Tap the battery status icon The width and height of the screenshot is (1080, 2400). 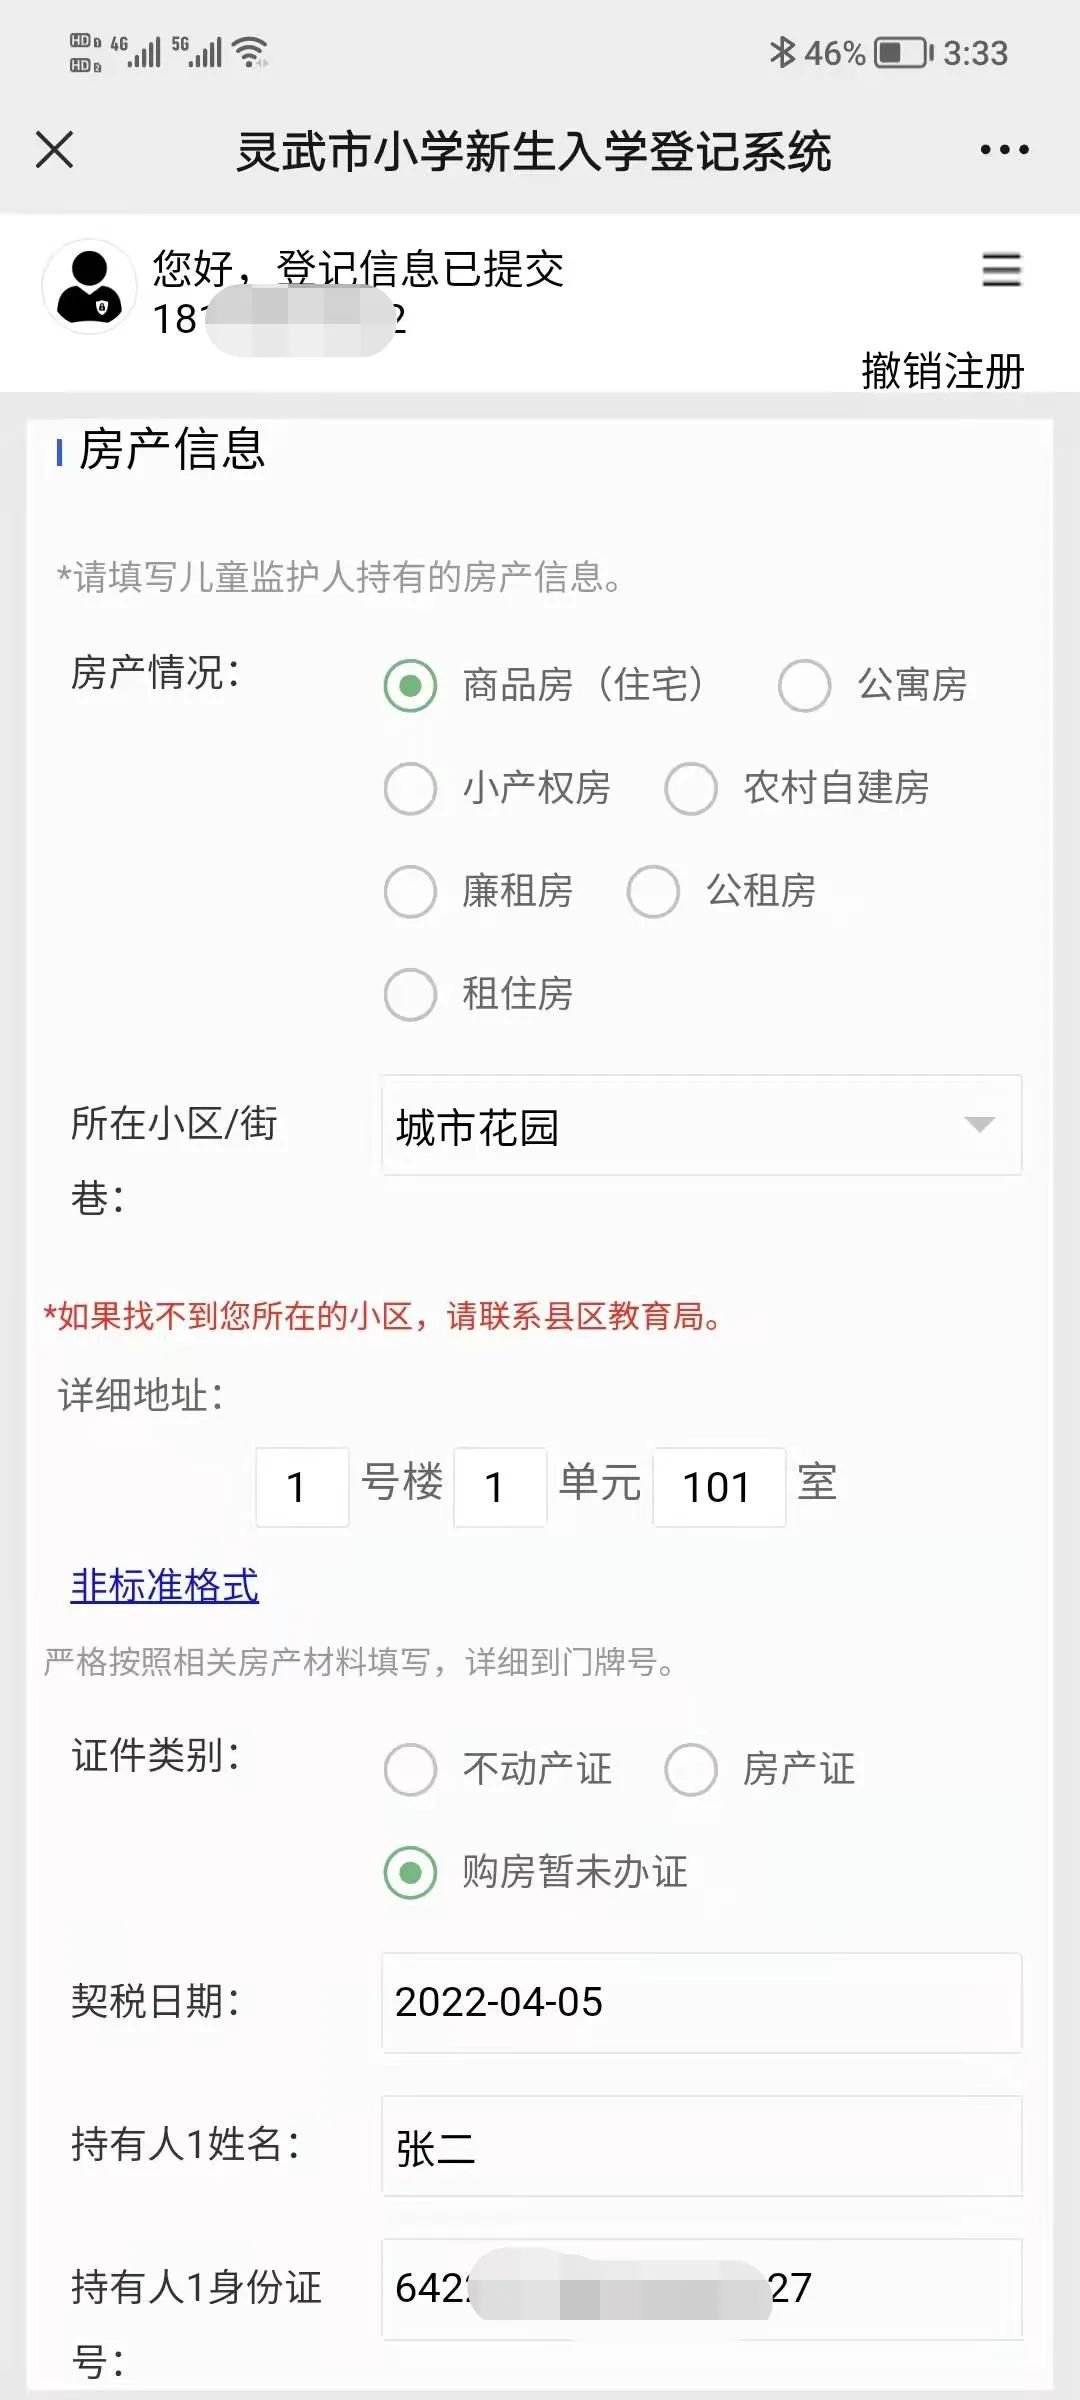coord(903,52)
